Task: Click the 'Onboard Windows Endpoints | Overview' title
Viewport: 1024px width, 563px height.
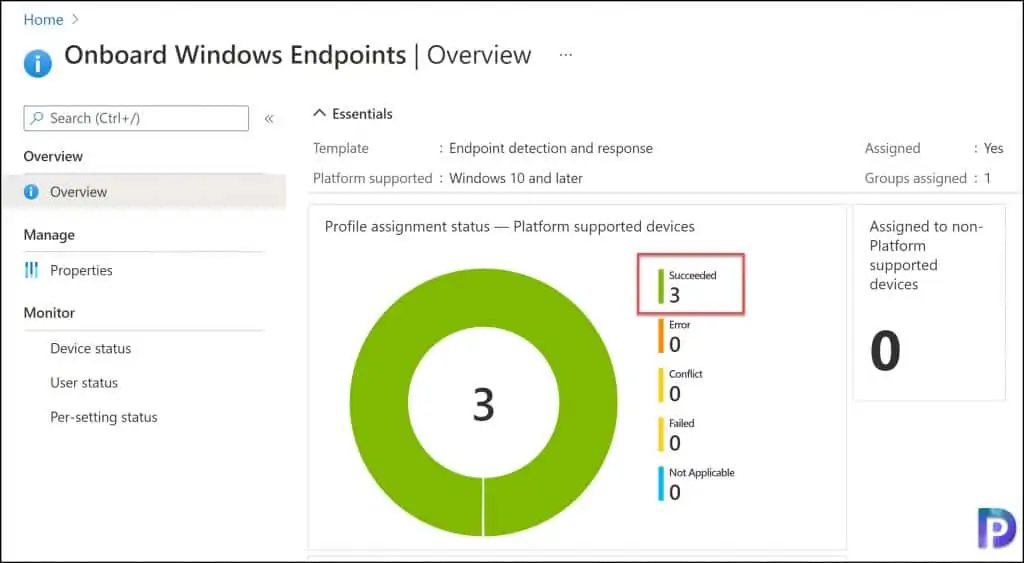Action: [x=298, y=55]
